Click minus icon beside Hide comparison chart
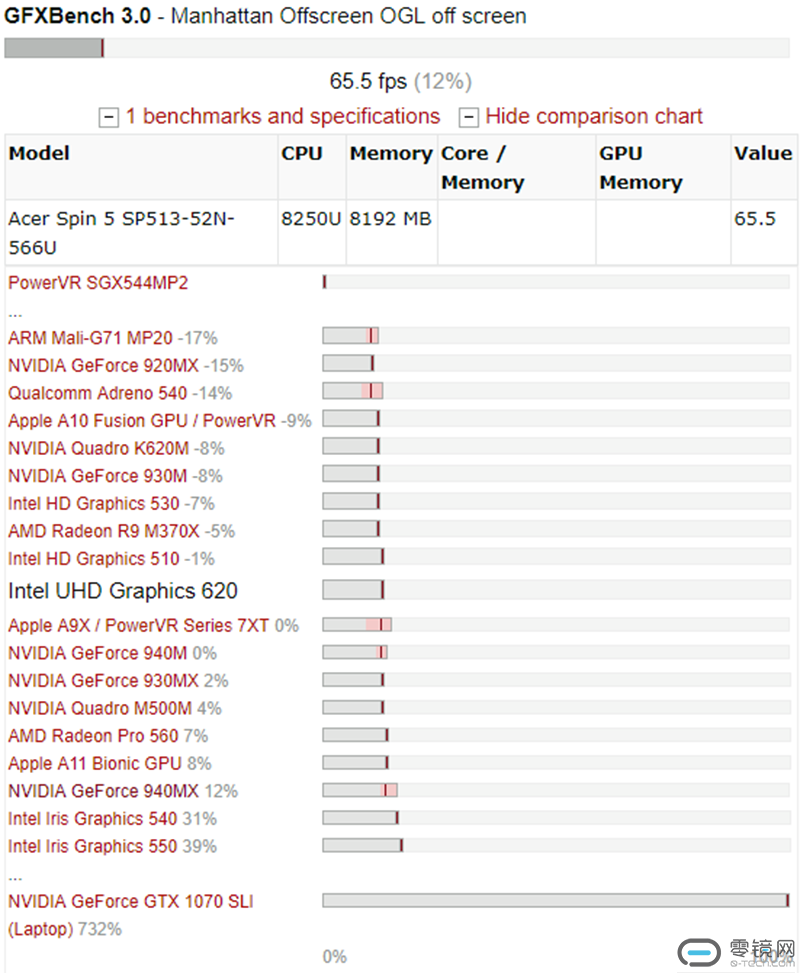 pyautogui.click(x=469, y=117)
